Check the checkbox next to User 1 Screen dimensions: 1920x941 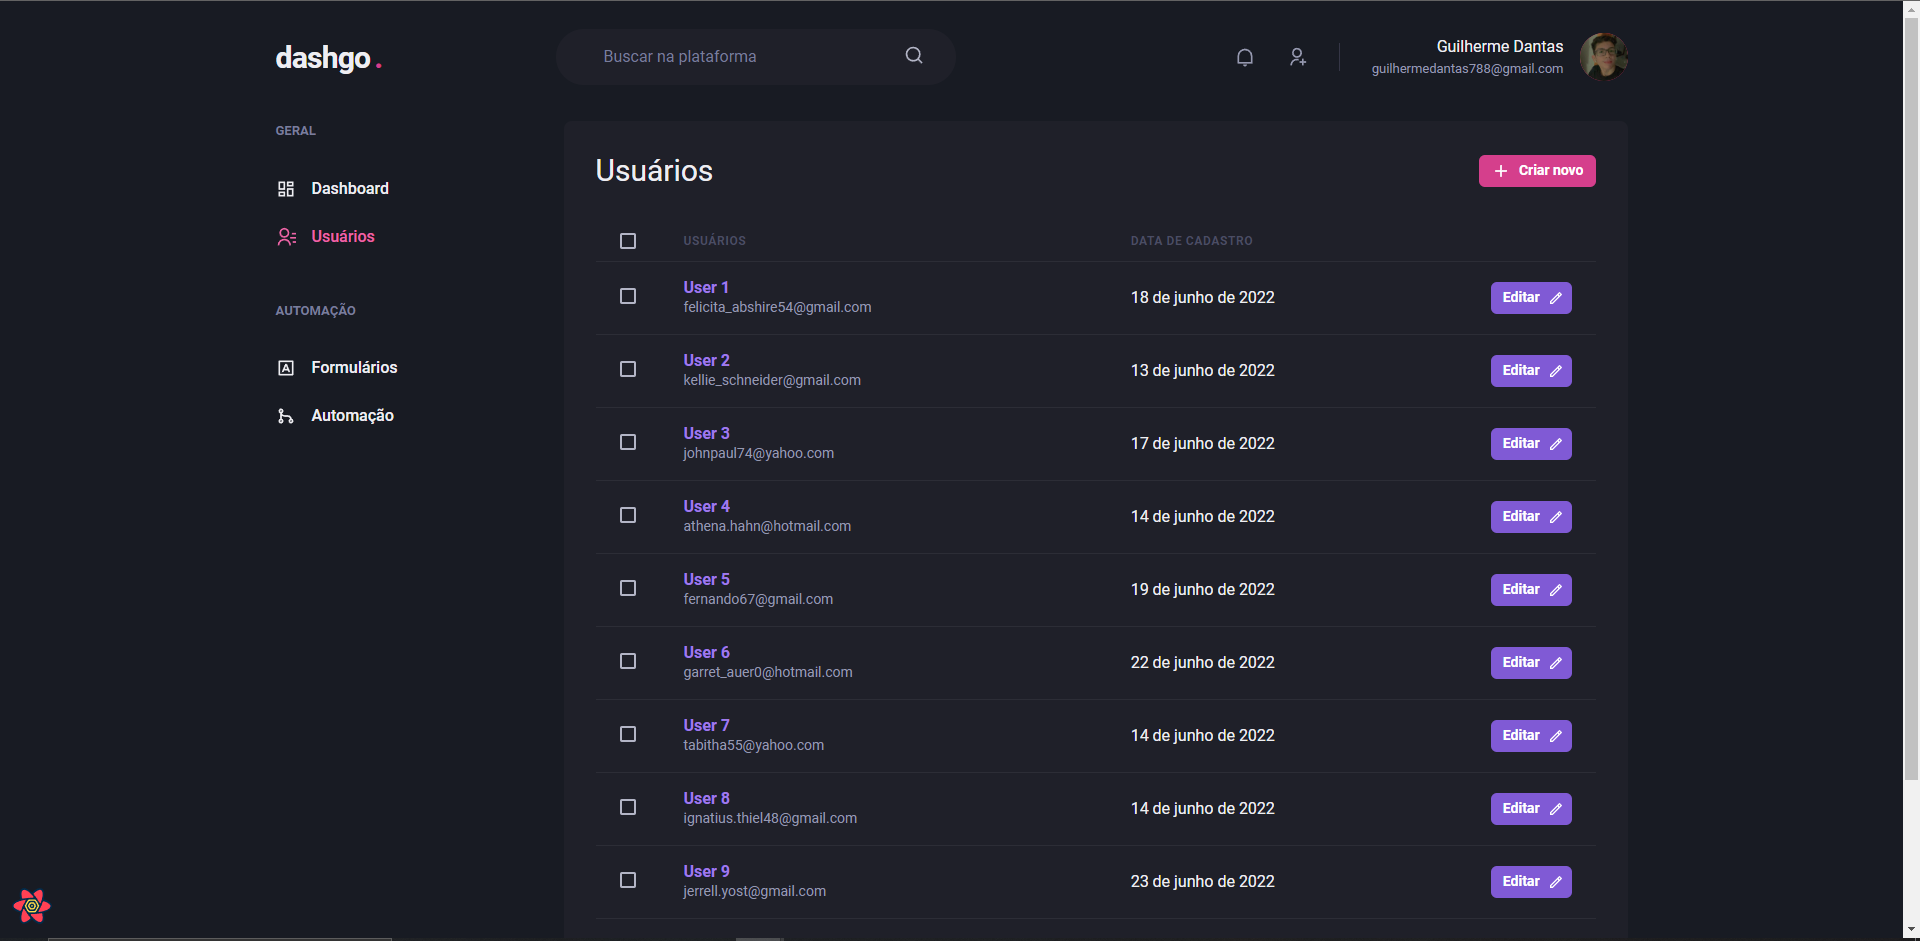(628, 296)
